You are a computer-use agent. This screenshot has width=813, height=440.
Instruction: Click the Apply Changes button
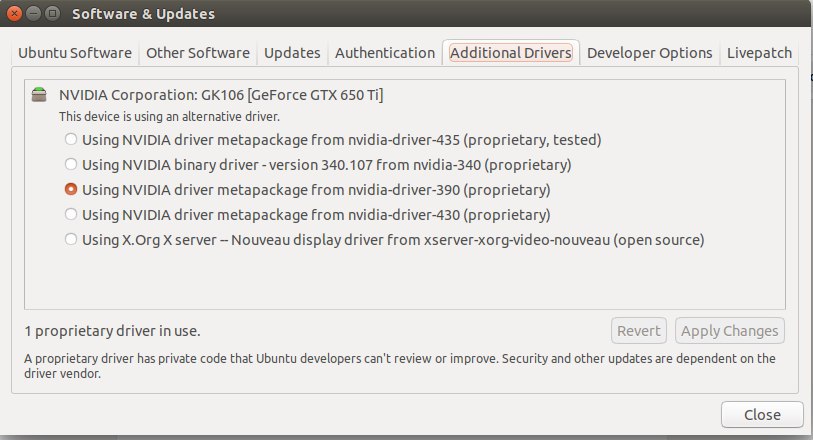coord(730,331)
